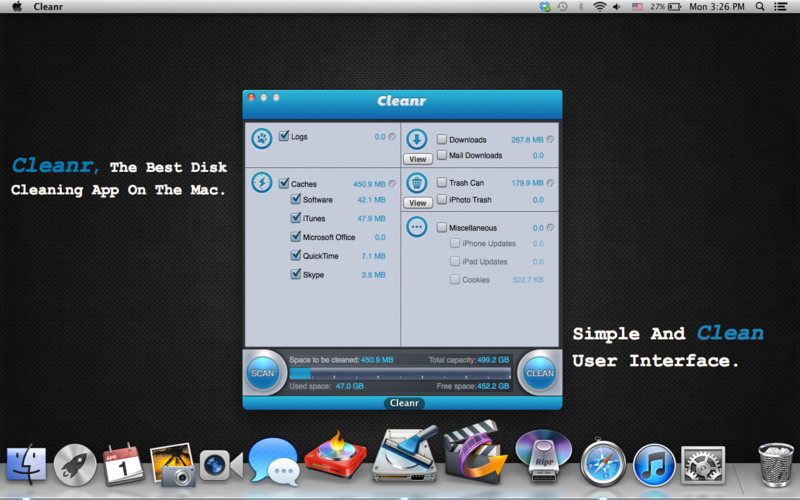Open Notification Center list icon
800x500 pixels.
click(x=780, y=7)
